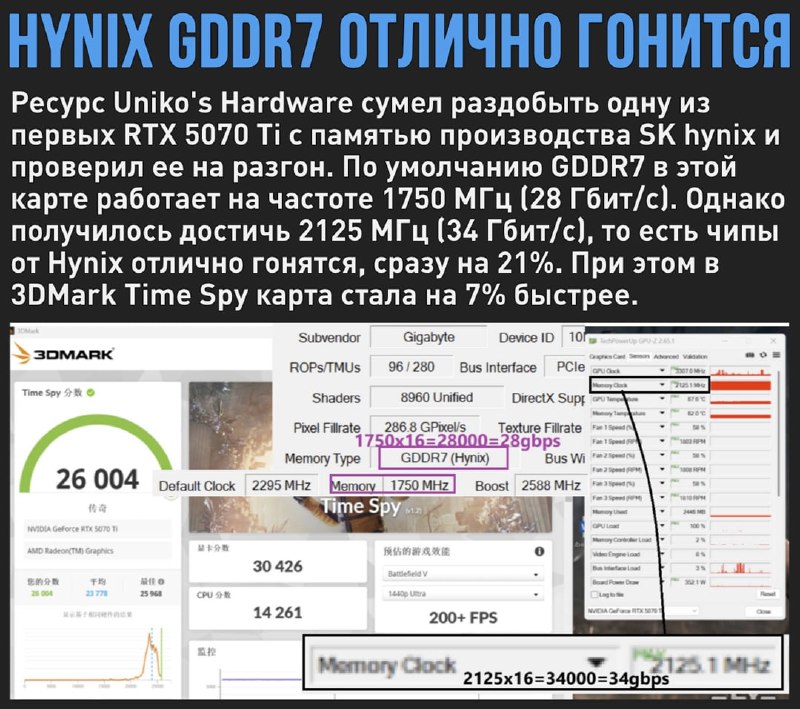Viewport: 800px width, 709px height.
Task: Click the GPU Clock sensor graph
Action: [740, 371]
